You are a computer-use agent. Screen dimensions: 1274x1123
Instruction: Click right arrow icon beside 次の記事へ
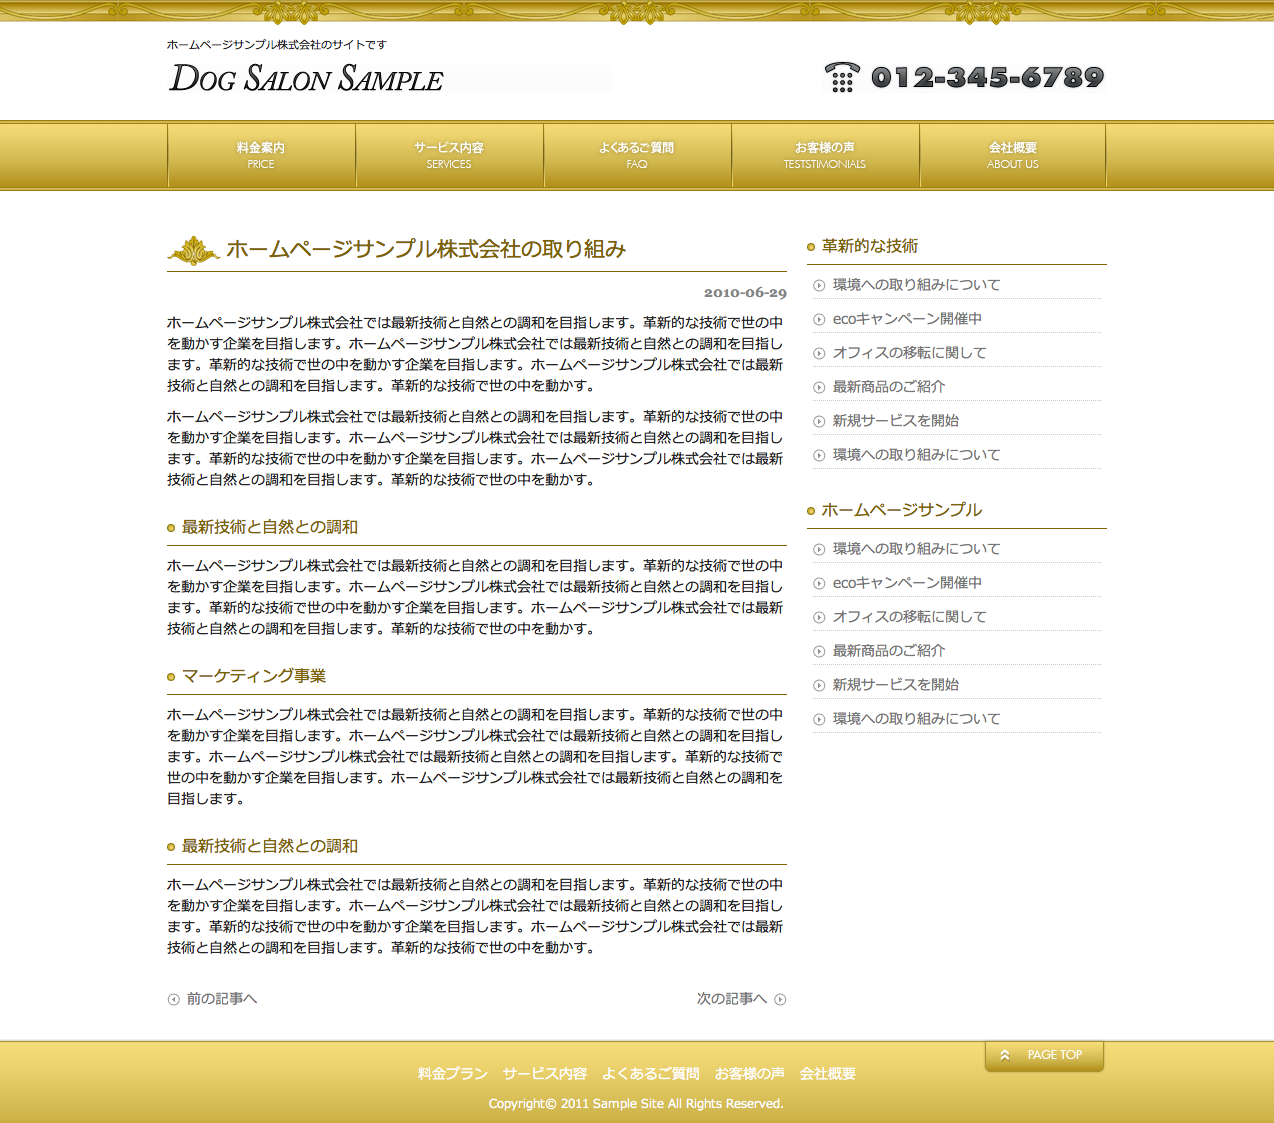[x=780, y=999]
